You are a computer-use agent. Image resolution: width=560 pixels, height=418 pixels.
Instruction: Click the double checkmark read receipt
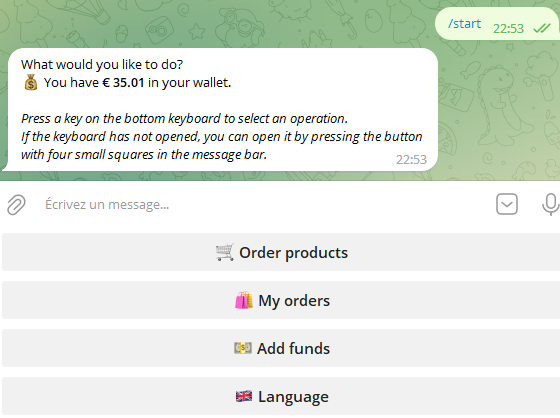click(542, 28)
